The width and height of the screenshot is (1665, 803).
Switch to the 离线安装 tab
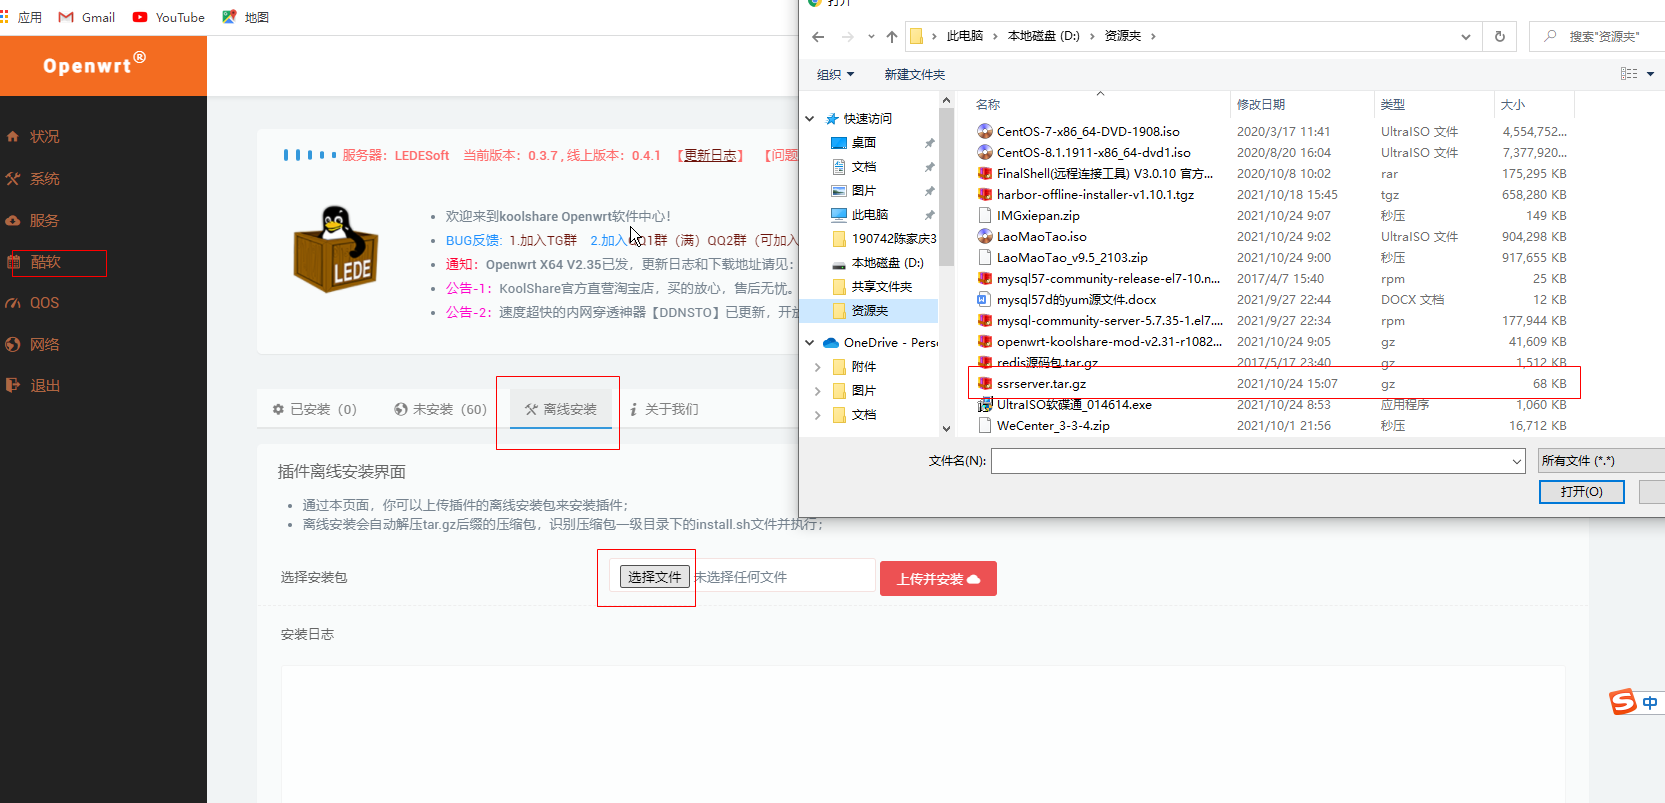tap(561, 409)
